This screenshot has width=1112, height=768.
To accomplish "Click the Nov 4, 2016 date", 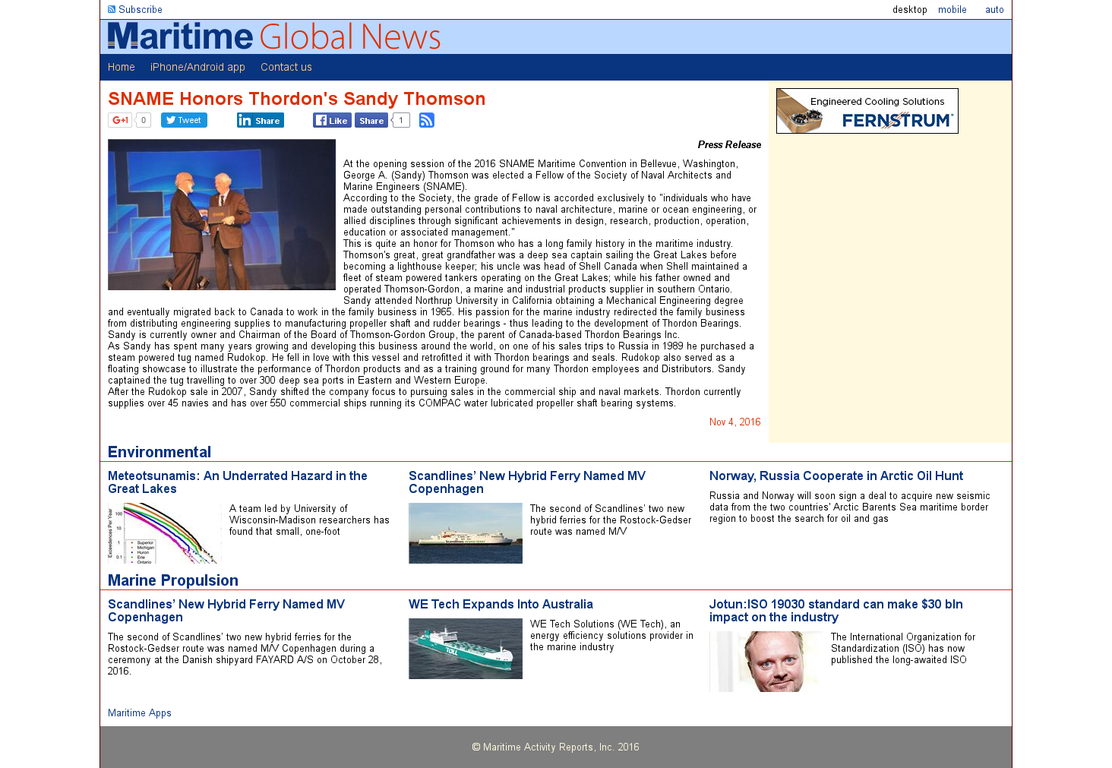I will tap(735, 422).
